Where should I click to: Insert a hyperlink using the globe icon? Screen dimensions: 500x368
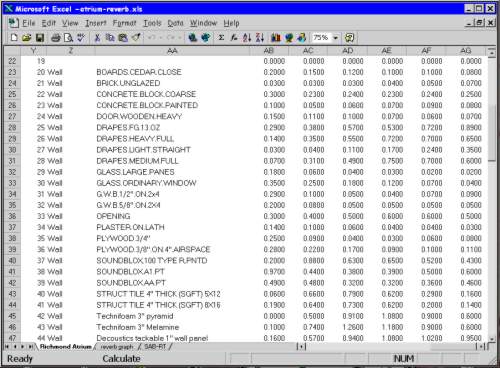click(x=193, y=38)
